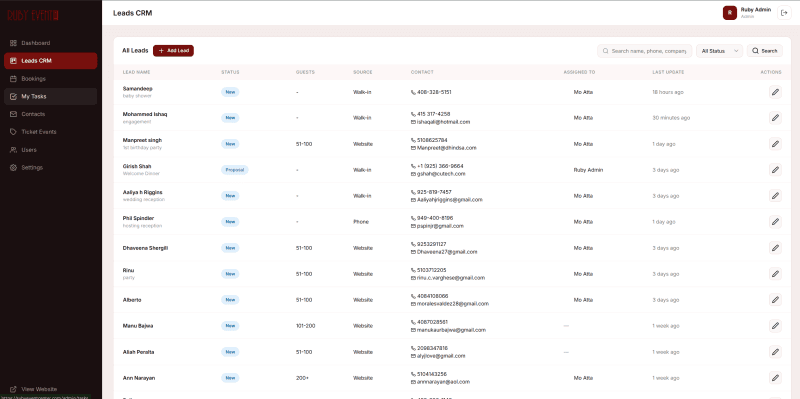Image resolution: width=800 pixels, height=399 pixels.
Task: Click the Status column header
Action: (230, 72)
